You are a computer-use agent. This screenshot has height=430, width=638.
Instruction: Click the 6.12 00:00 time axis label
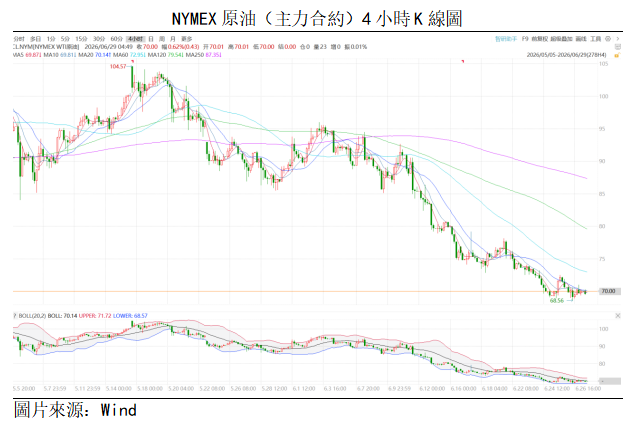(x=432, y=389)
